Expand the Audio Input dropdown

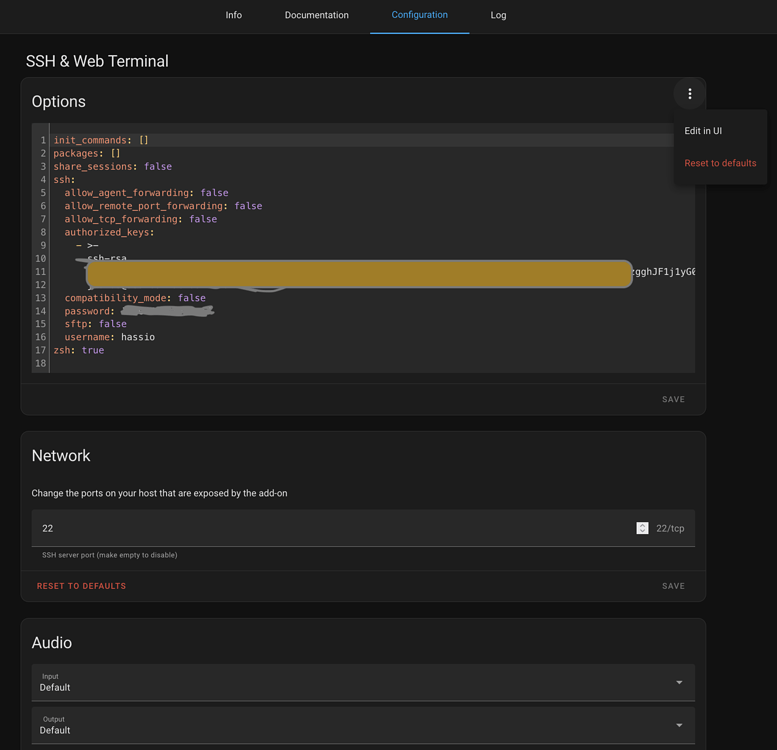pos(362,682)
